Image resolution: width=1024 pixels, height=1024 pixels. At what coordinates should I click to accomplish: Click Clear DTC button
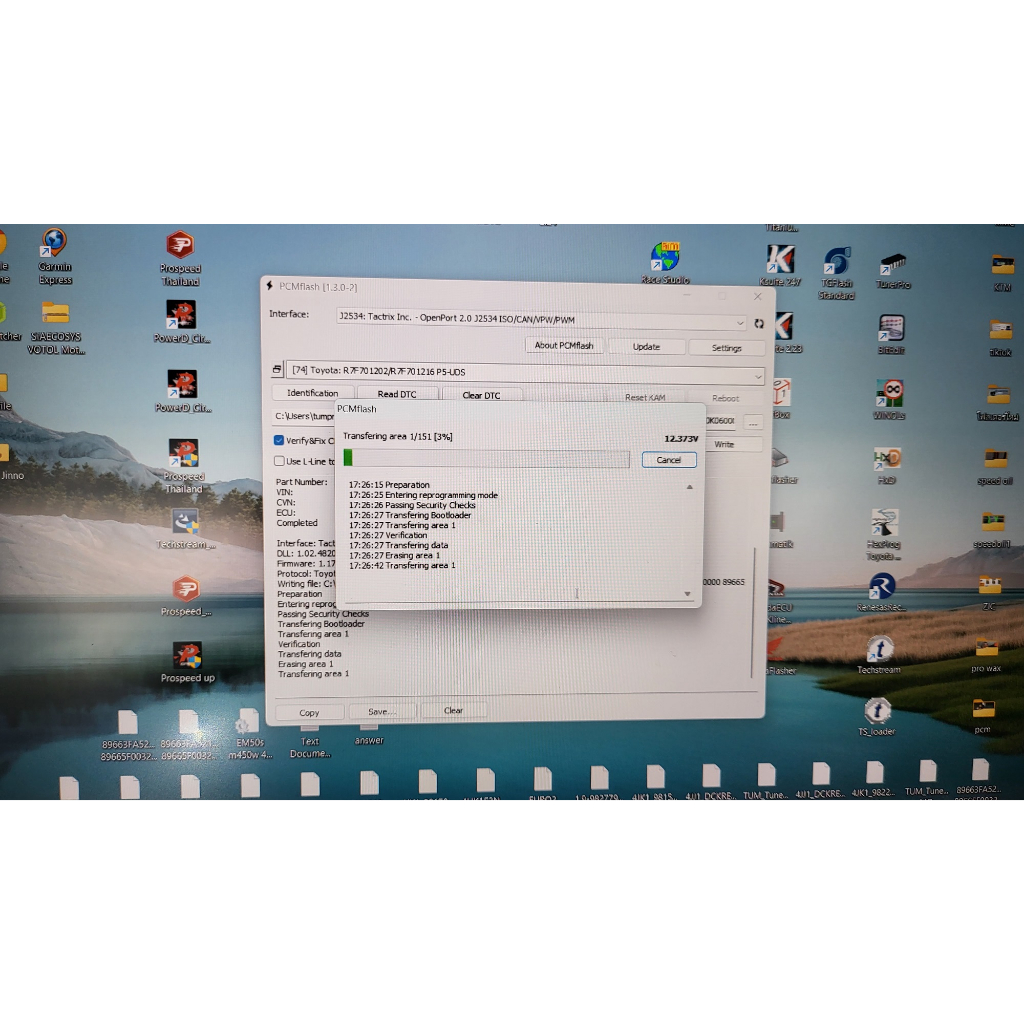[x=482, y=395]
